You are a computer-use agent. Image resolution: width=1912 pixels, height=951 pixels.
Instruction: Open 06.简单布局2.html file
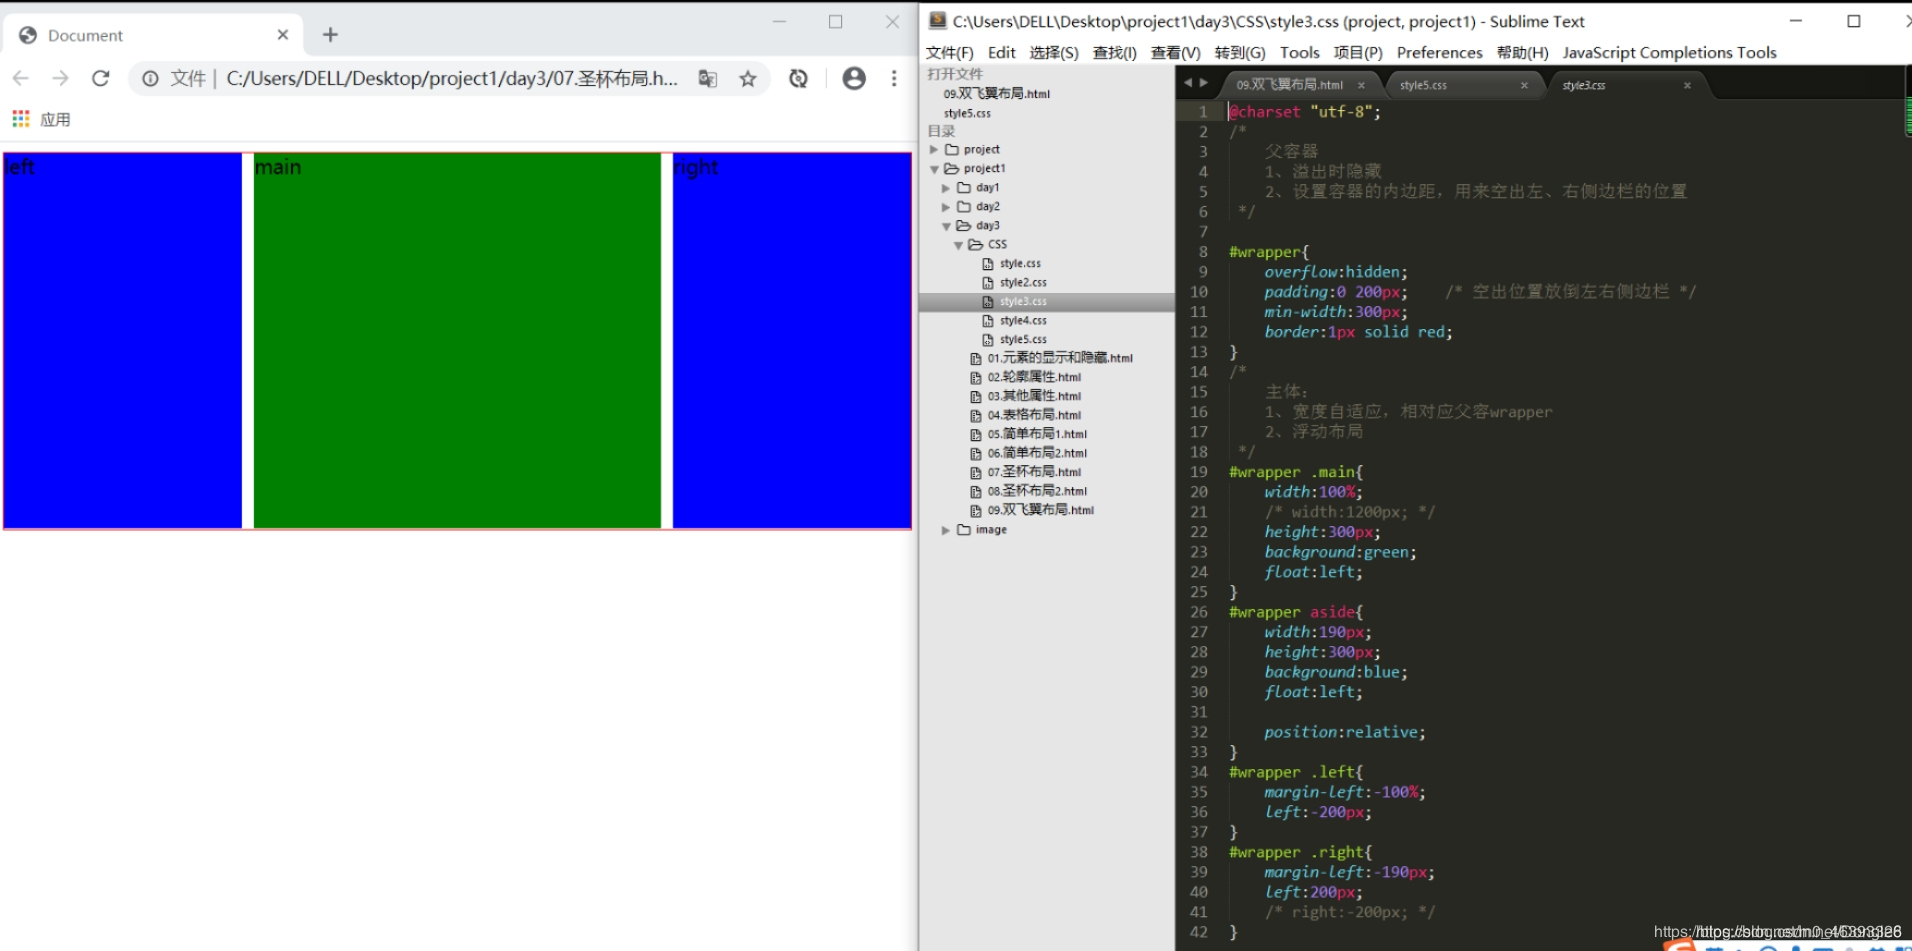pos(1037,453)
